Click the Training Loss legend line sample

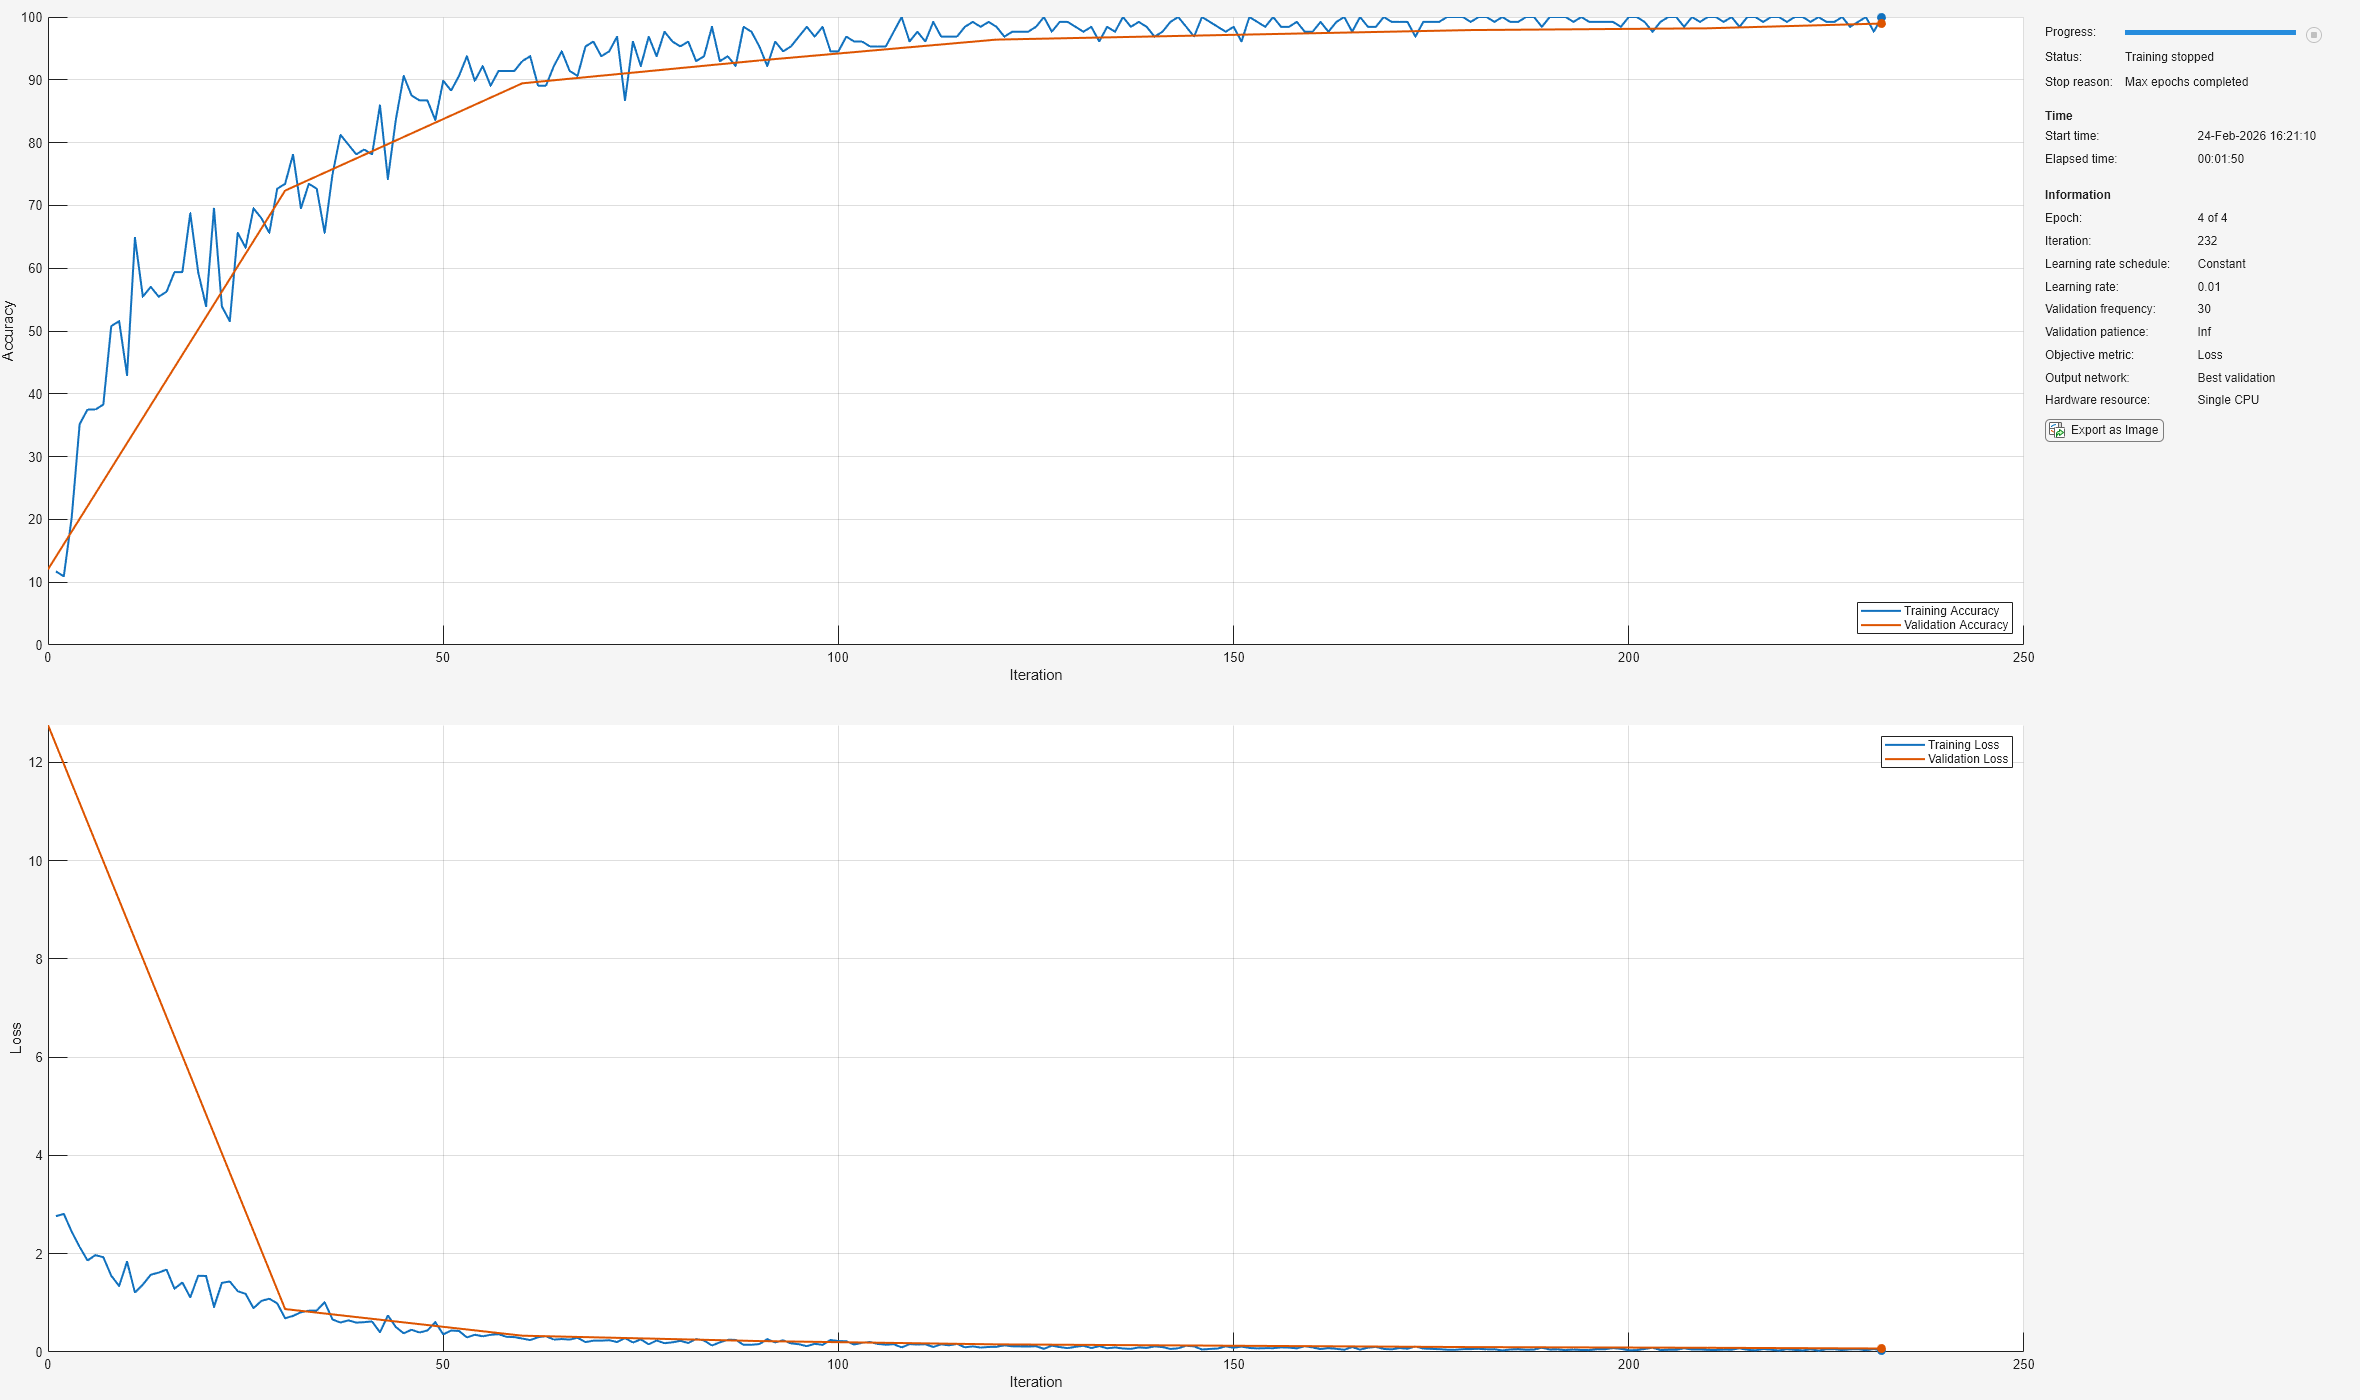click(x=1904, y=745)
